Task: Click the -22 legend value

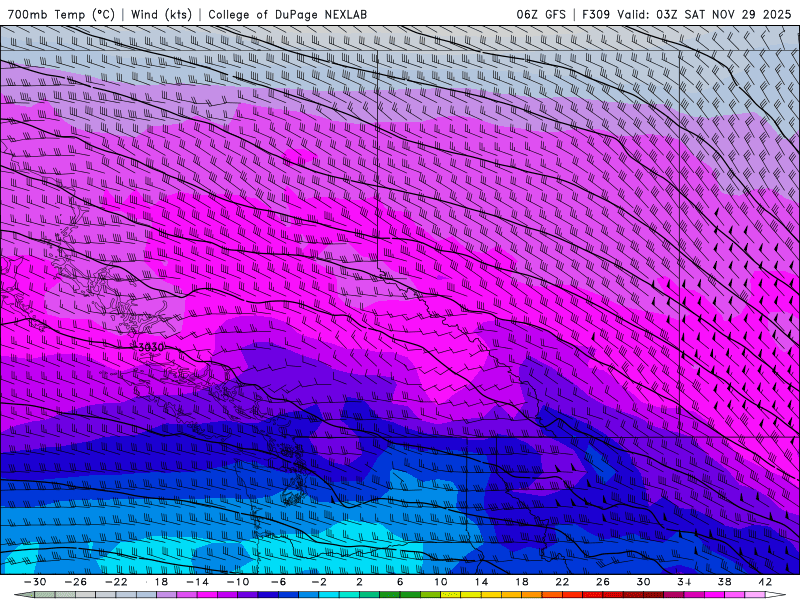Action: 116,582
